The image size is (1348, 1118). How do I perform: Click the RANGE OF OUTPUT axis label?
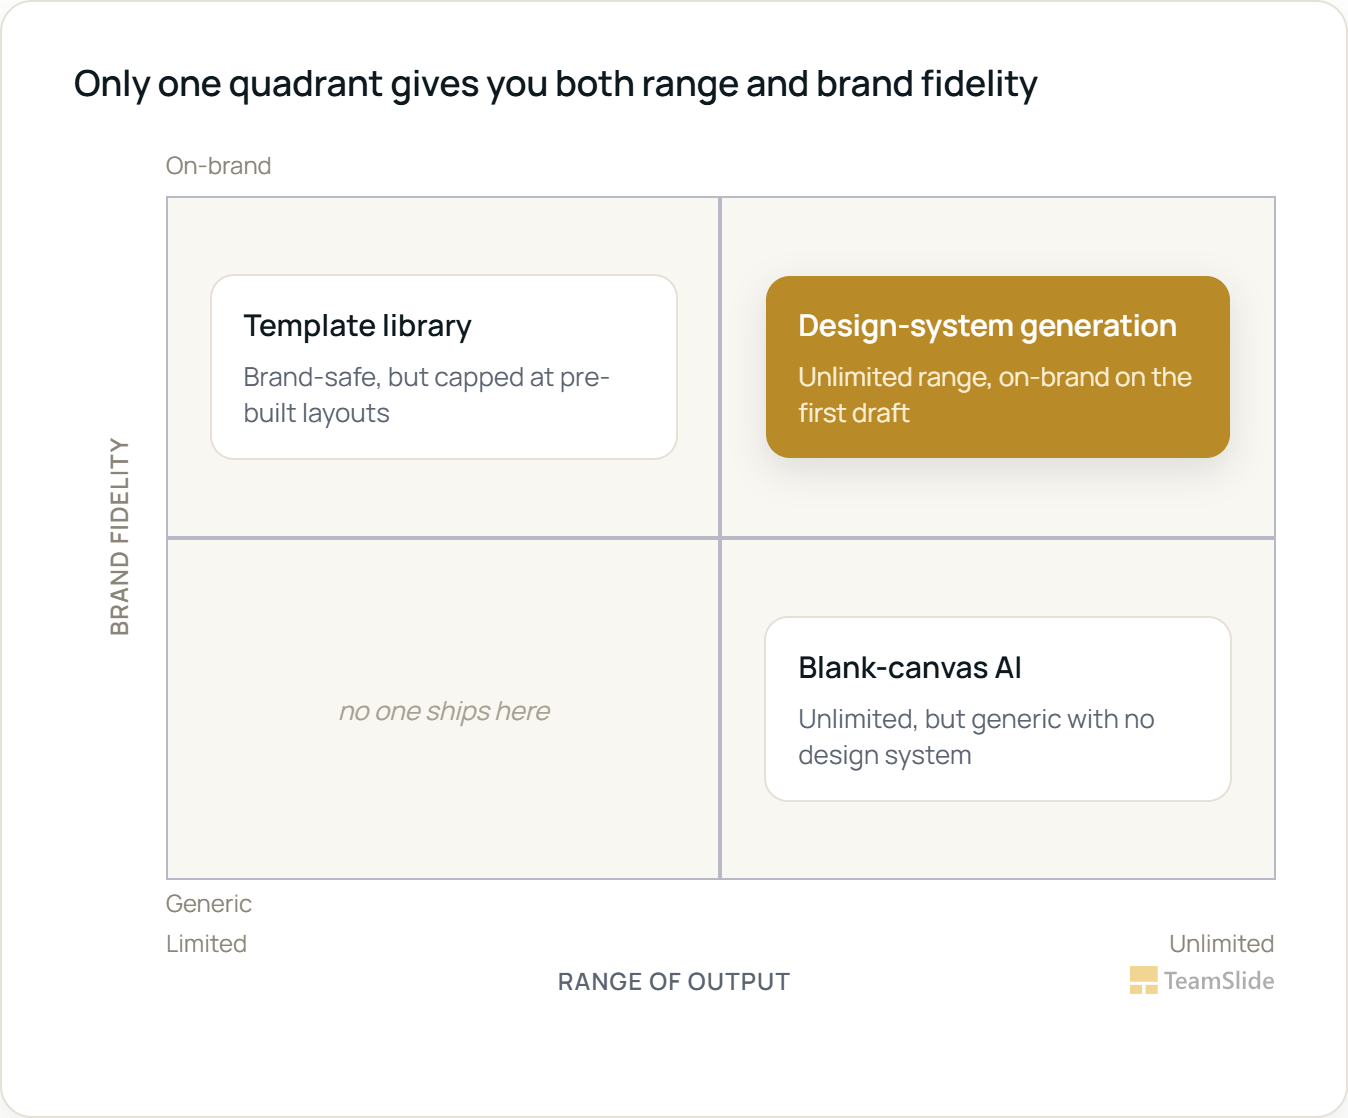click(x=674, y=982)
